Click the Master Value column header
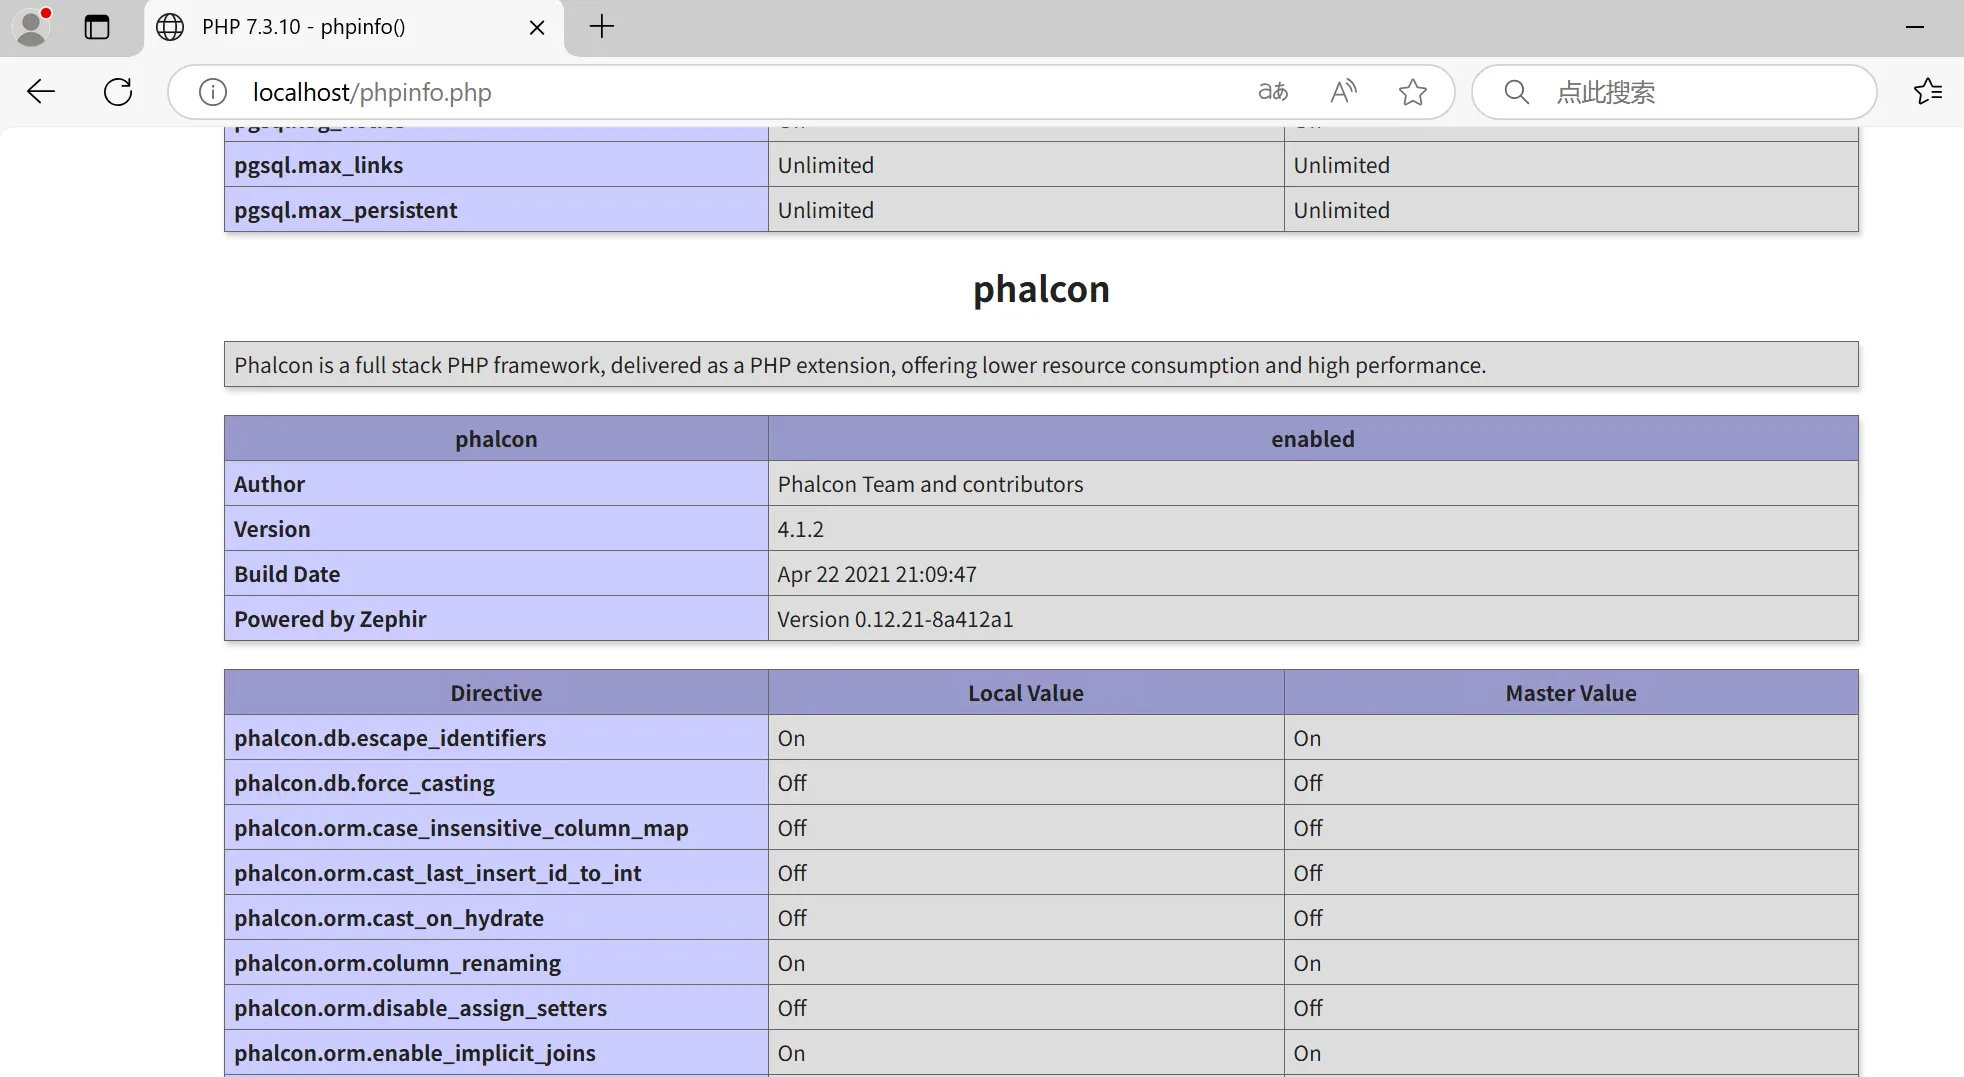Image resolution: width=1964 pixels, height=1077 pixels. (x=1571, y=693)
